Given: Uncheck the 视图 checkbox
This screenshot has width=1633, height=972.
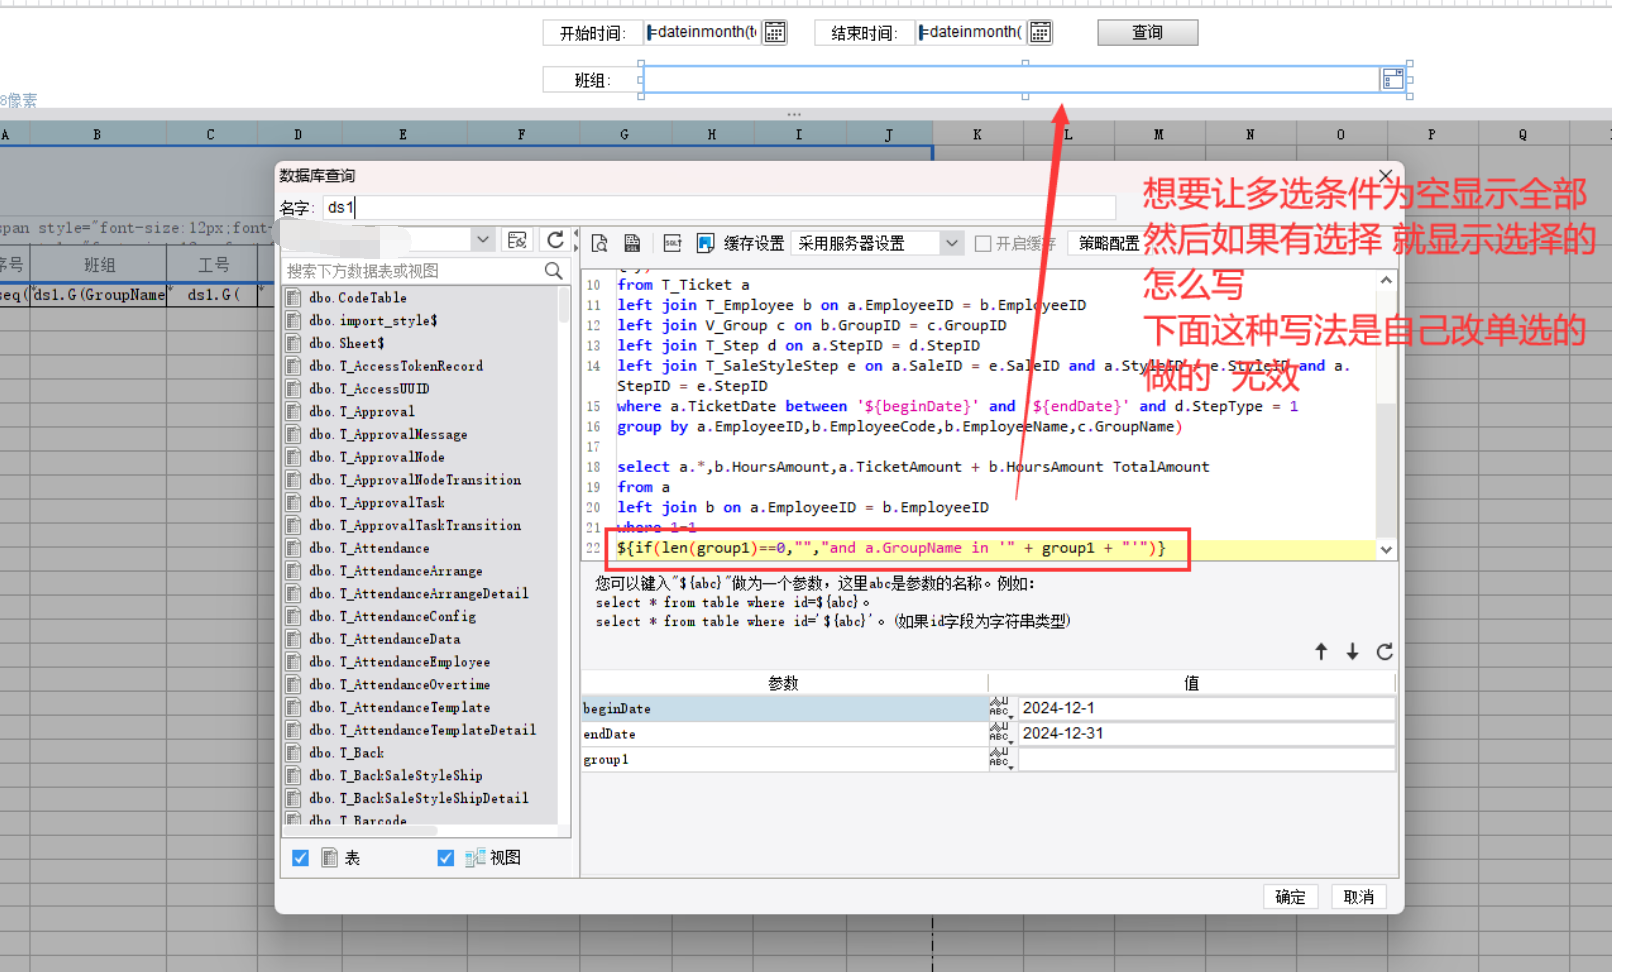Looking at the screenshot, I should 446,858.
